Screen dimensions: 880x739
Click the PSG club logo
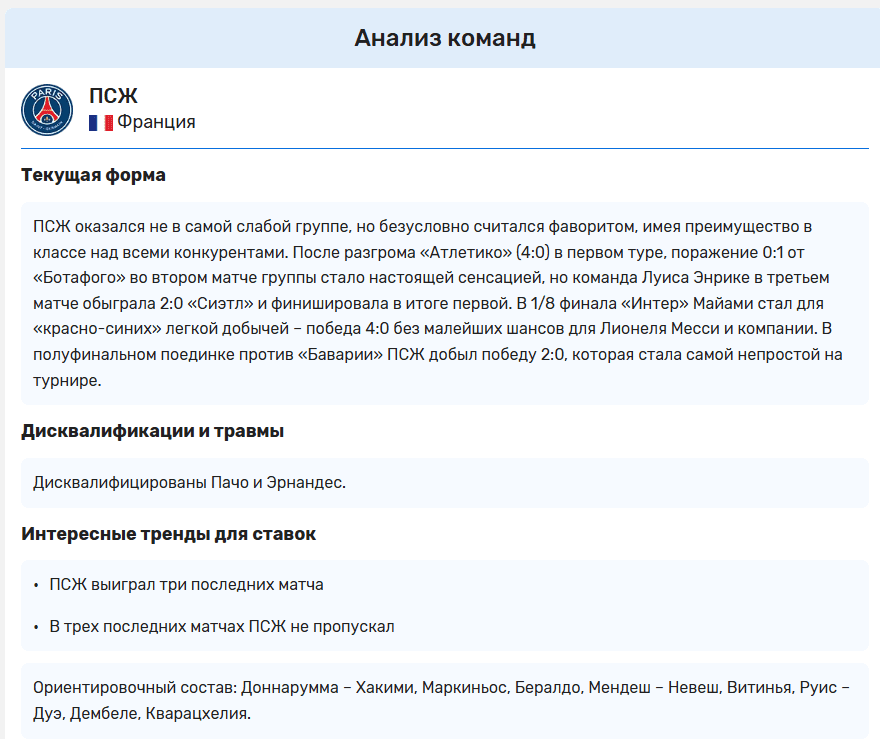[x=47, y=110]
